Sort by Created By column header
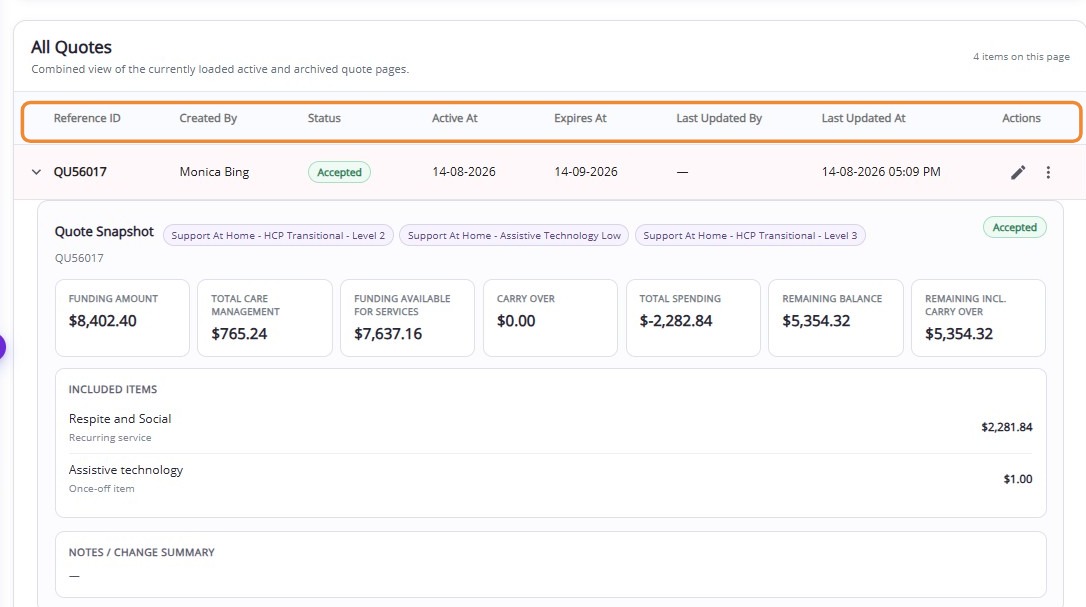Image resolution: width=1086 pixels, height=607 pixels. (208, 118)
